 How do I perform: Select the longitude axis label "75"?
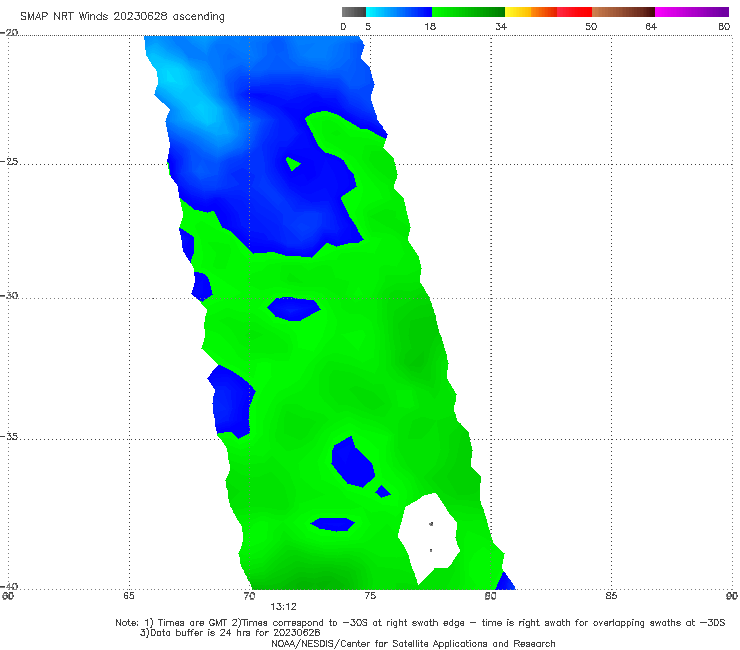(x=370, y=596)
